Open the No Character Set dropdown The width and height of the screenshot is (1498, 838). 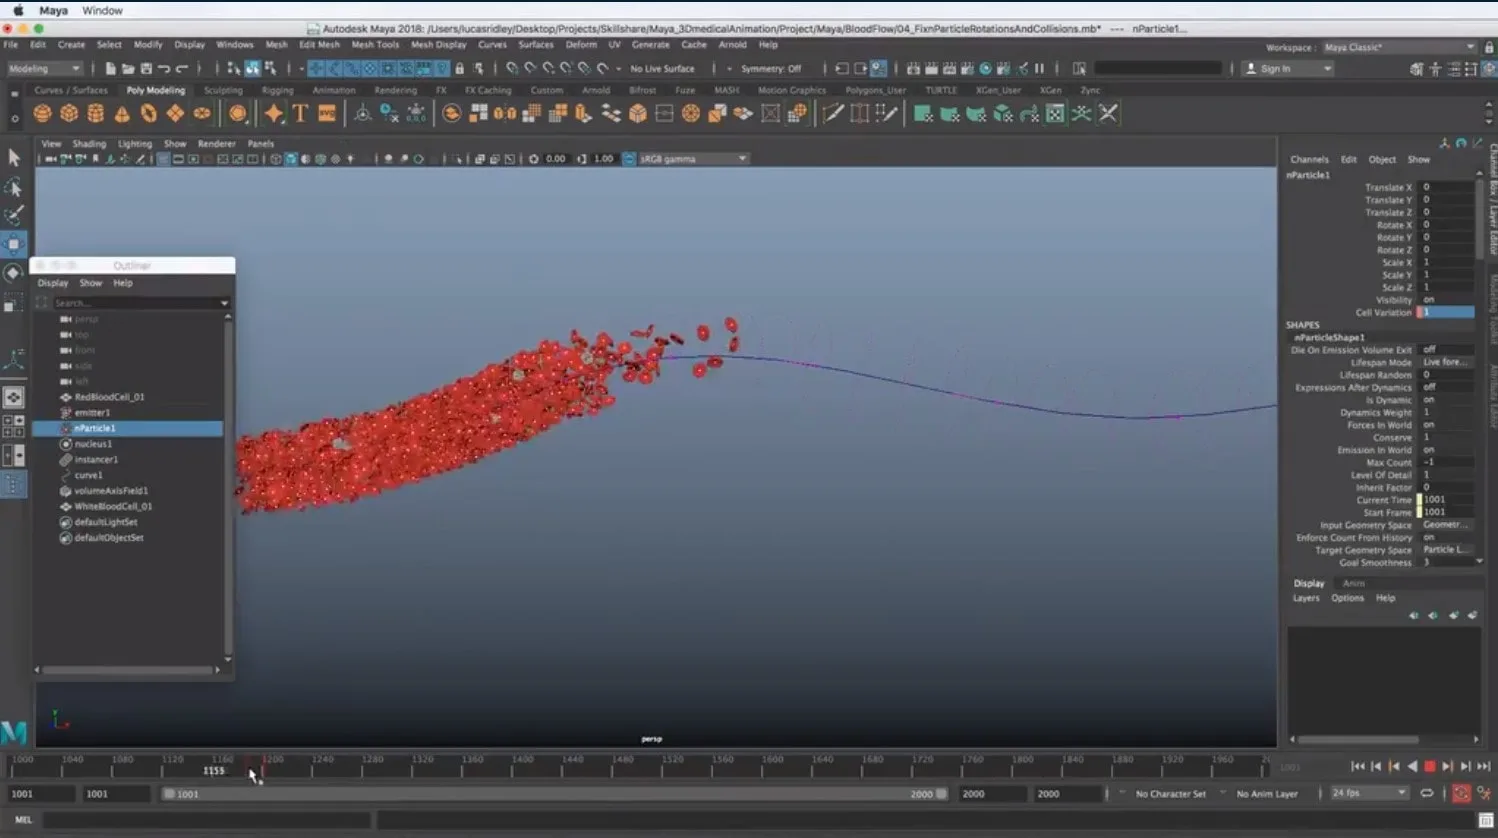tap(1170, 794)
